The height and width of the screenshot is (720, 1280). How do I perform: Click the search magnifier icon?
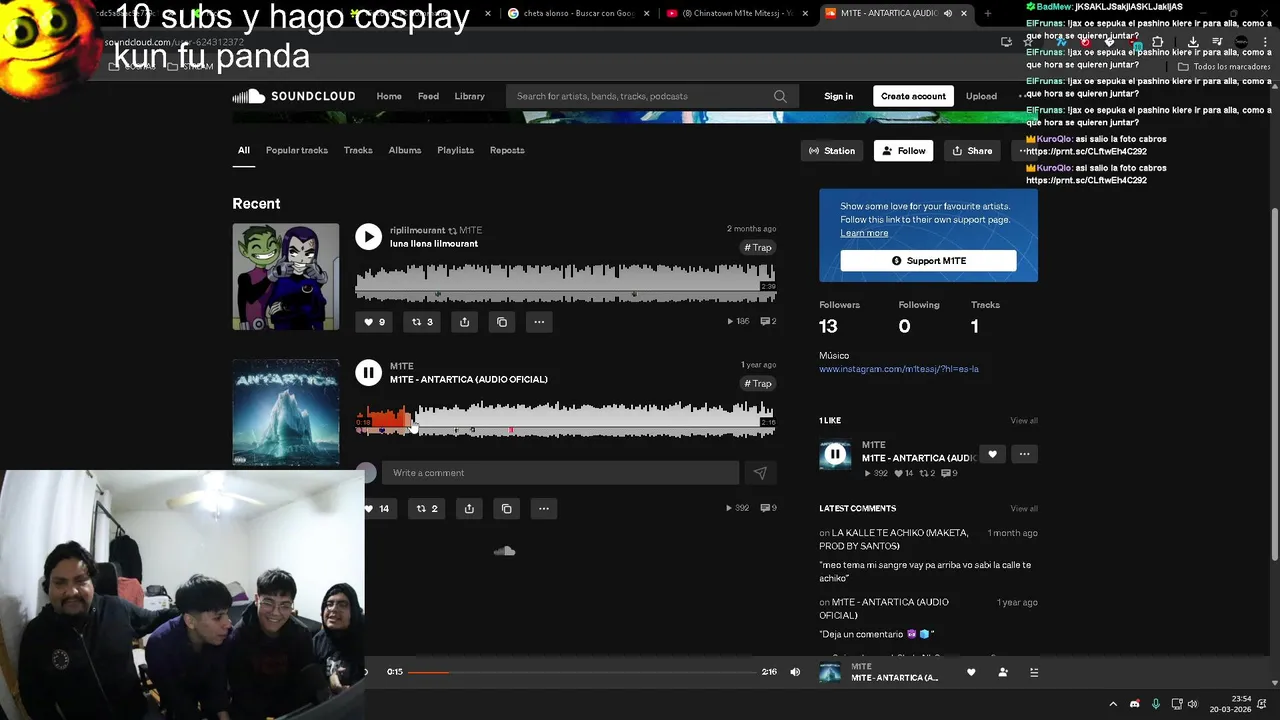pyautogui.click(x=780, y=96)
